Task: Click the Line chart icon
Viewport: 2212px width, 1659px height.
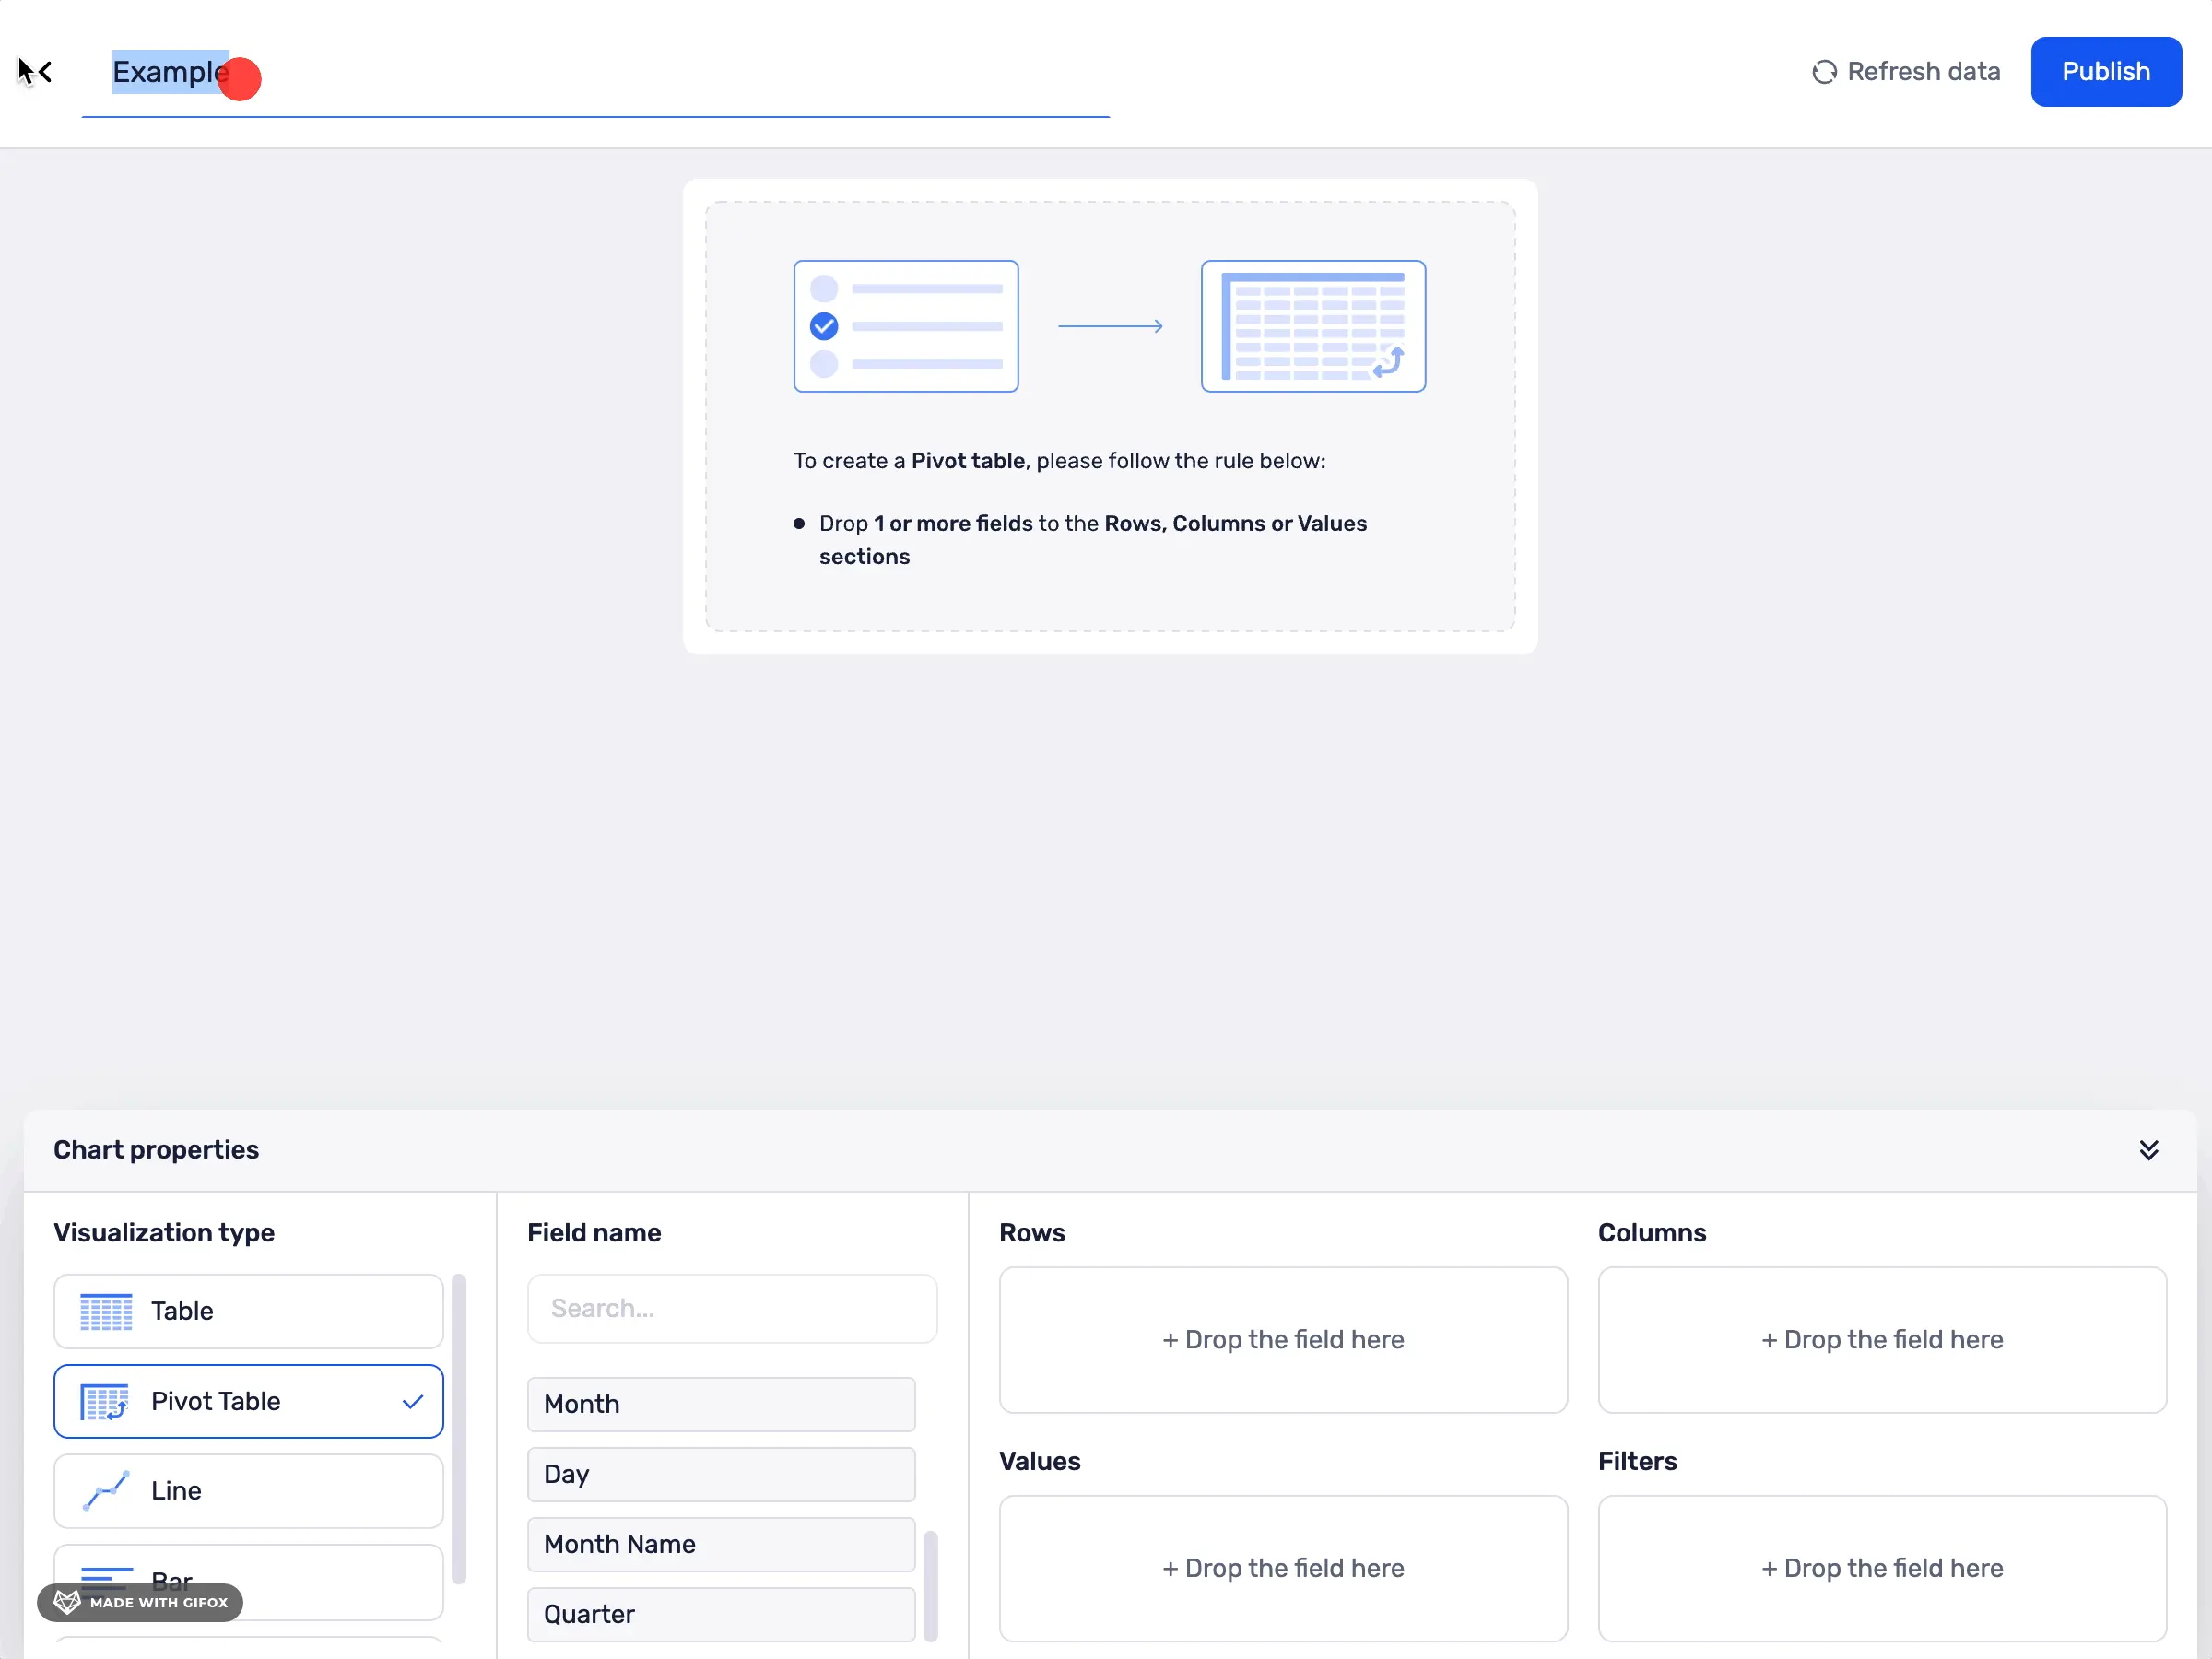Action: click(x=106, y=1490)
